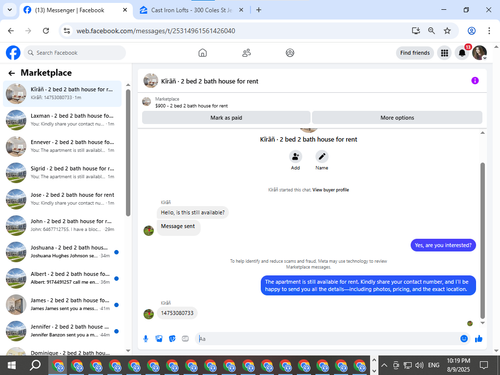Screen dimensions: 500x375
Task: Select Kirañ conversation in list
Action: click(62, 94)
